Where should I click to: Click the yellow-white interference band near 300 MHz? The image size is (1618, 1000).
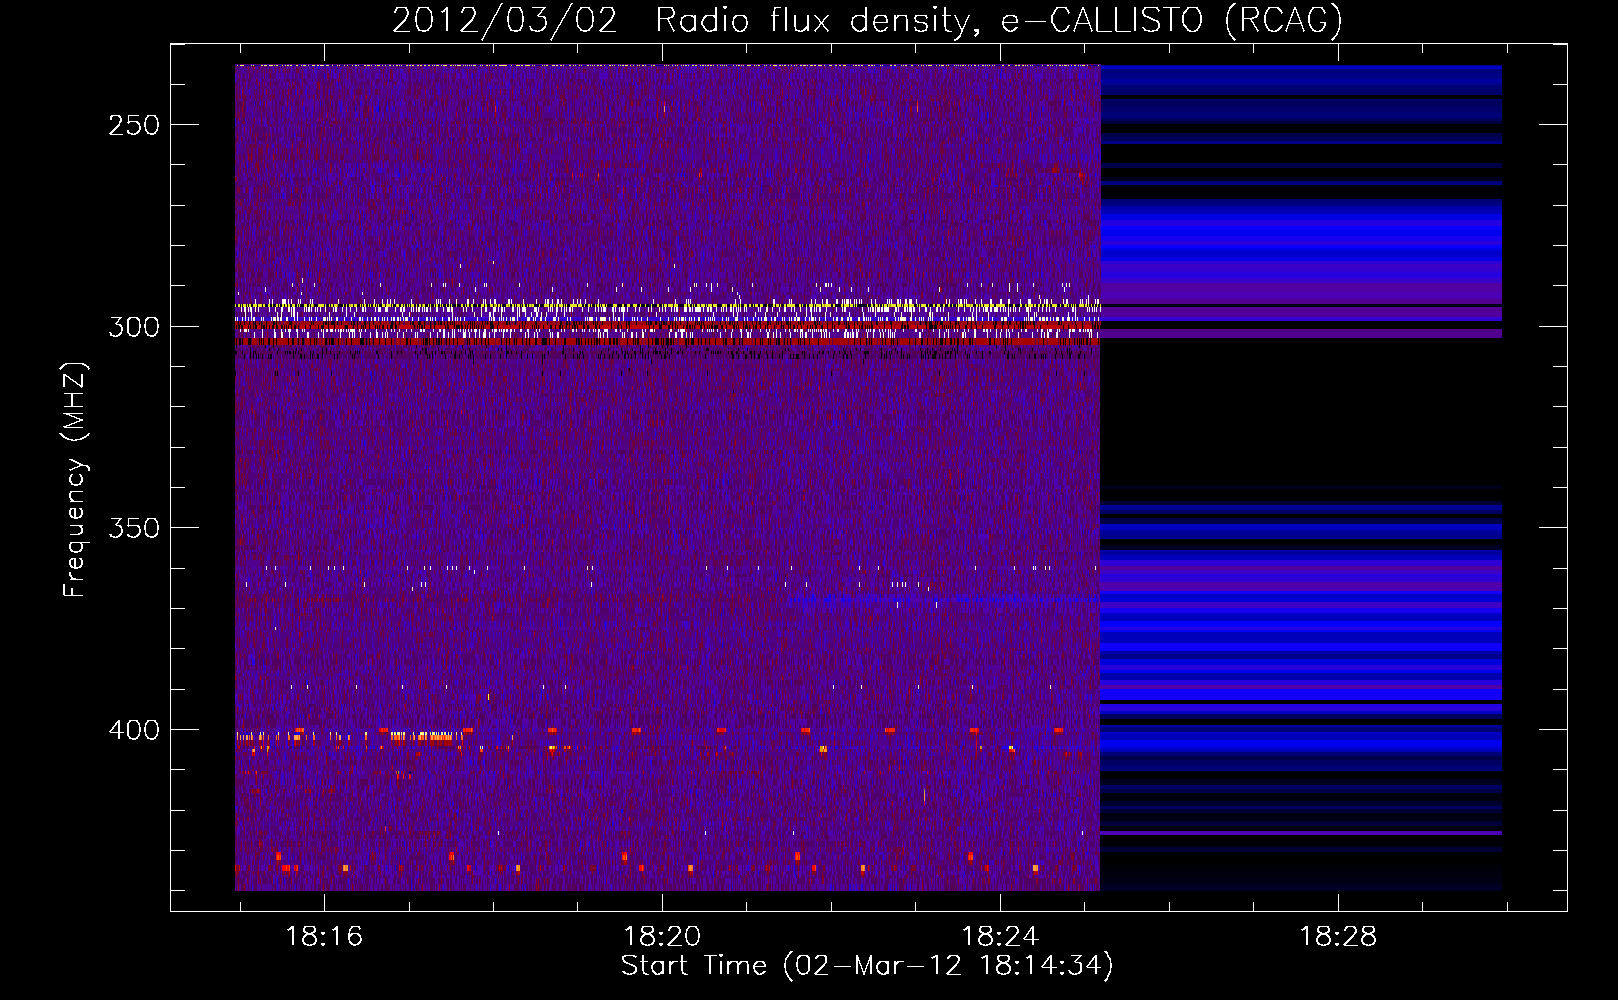click(667, 305)
